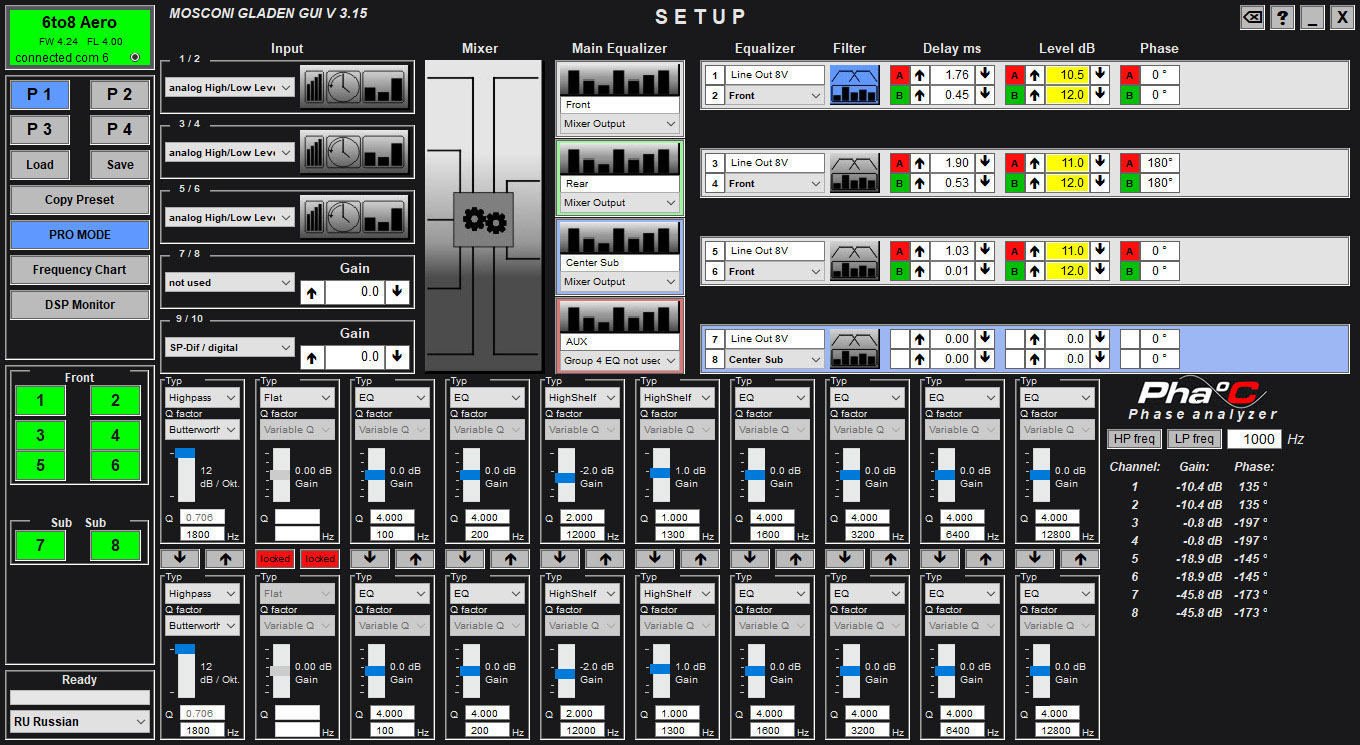Toggle first red locked indicator
The image size is (1360, 745).
[x=274, y=559]
